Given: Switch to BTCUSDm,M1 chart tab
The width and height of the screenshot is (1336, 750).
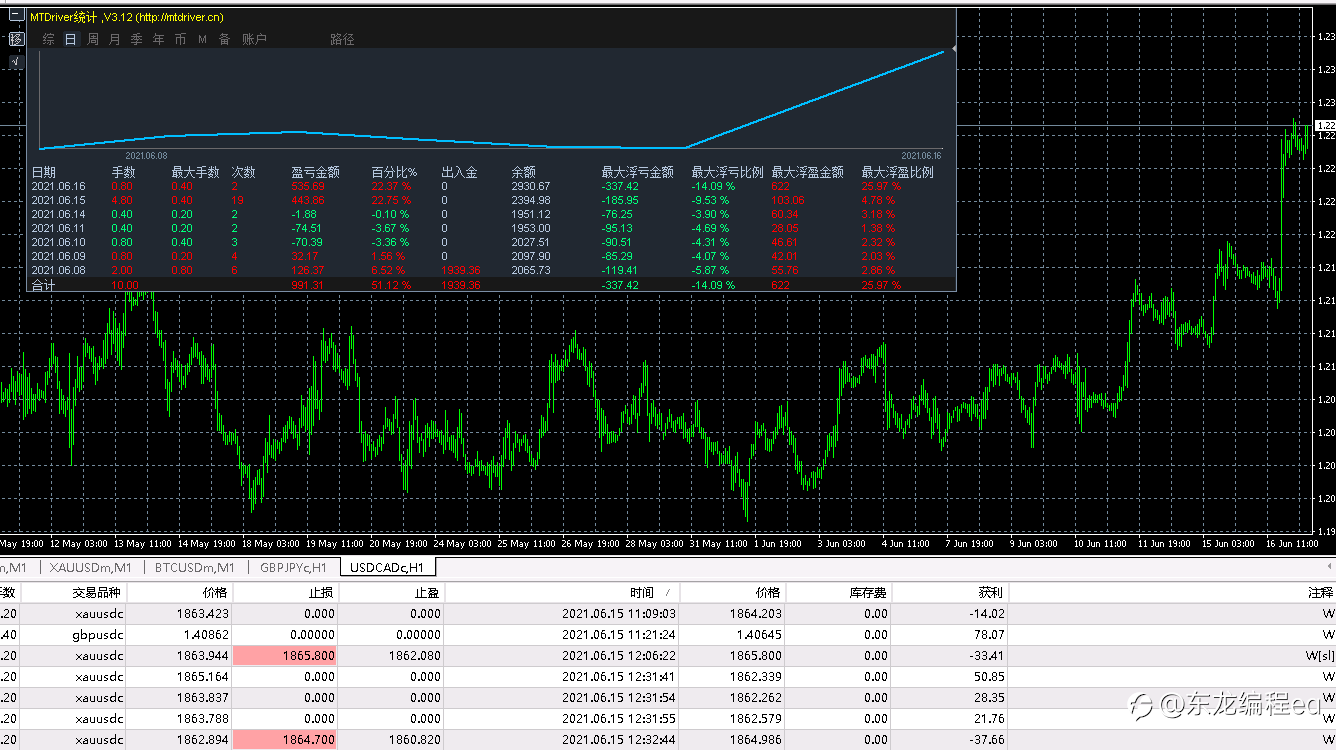Looking at the screenshot, I should (194, 567).
